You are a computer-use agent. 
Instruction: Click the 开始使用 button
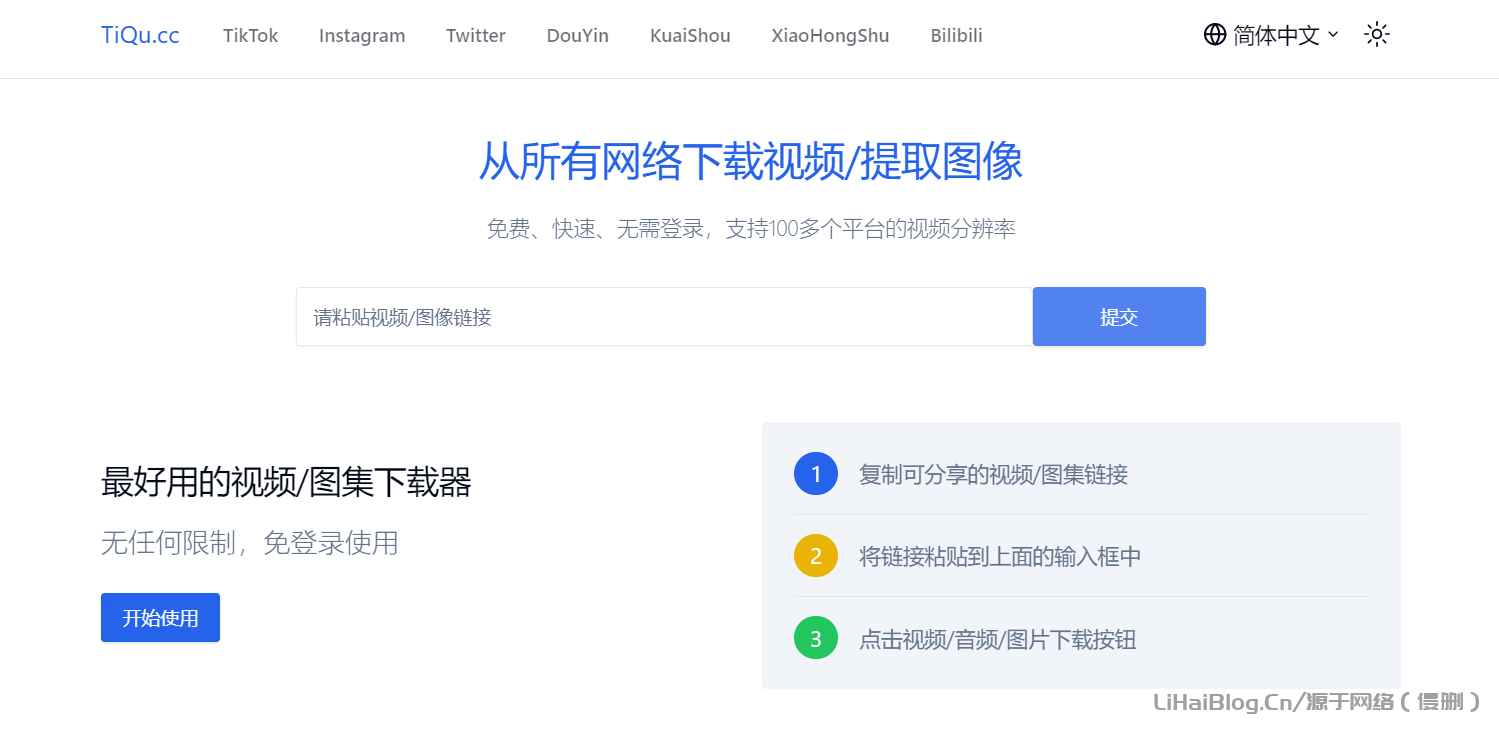pos(160,618)
